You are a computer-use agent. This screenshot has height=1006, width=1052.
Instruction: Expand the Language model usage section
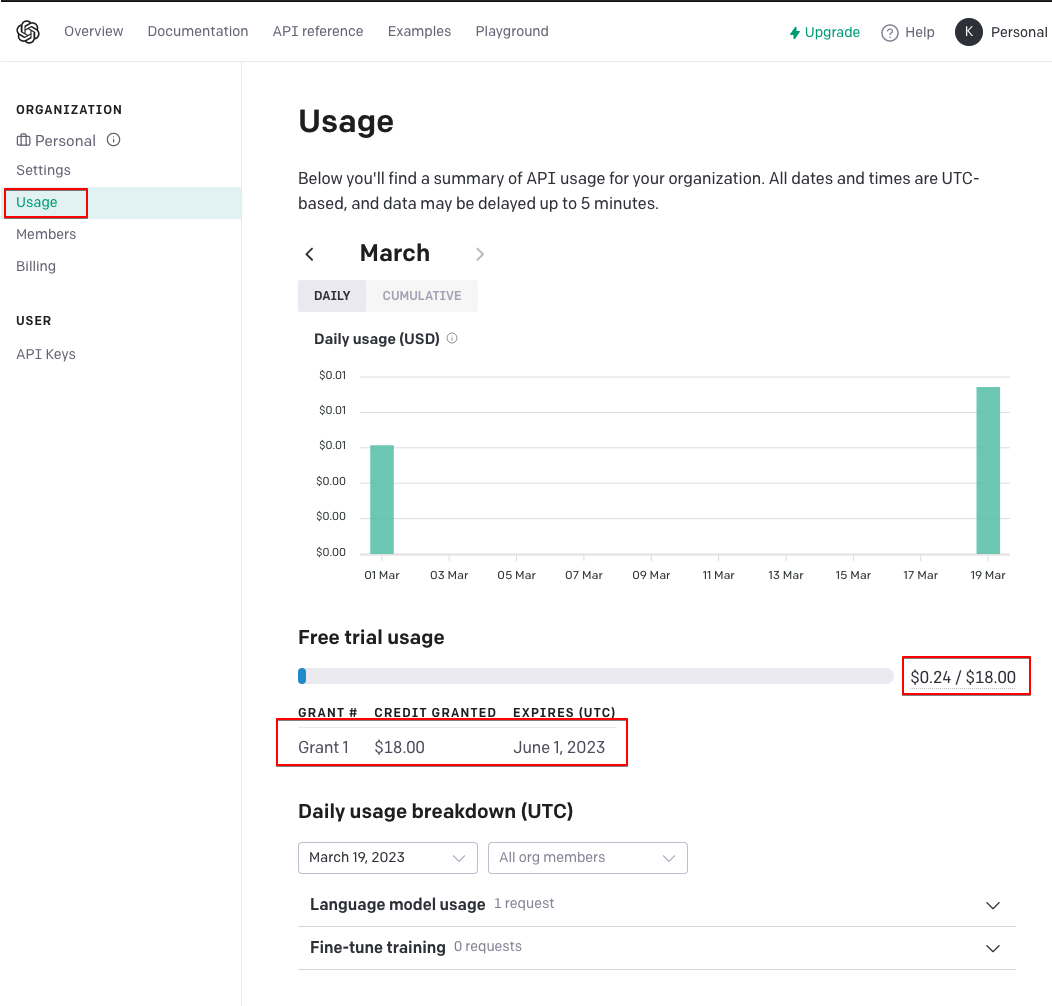click(657, 905)
